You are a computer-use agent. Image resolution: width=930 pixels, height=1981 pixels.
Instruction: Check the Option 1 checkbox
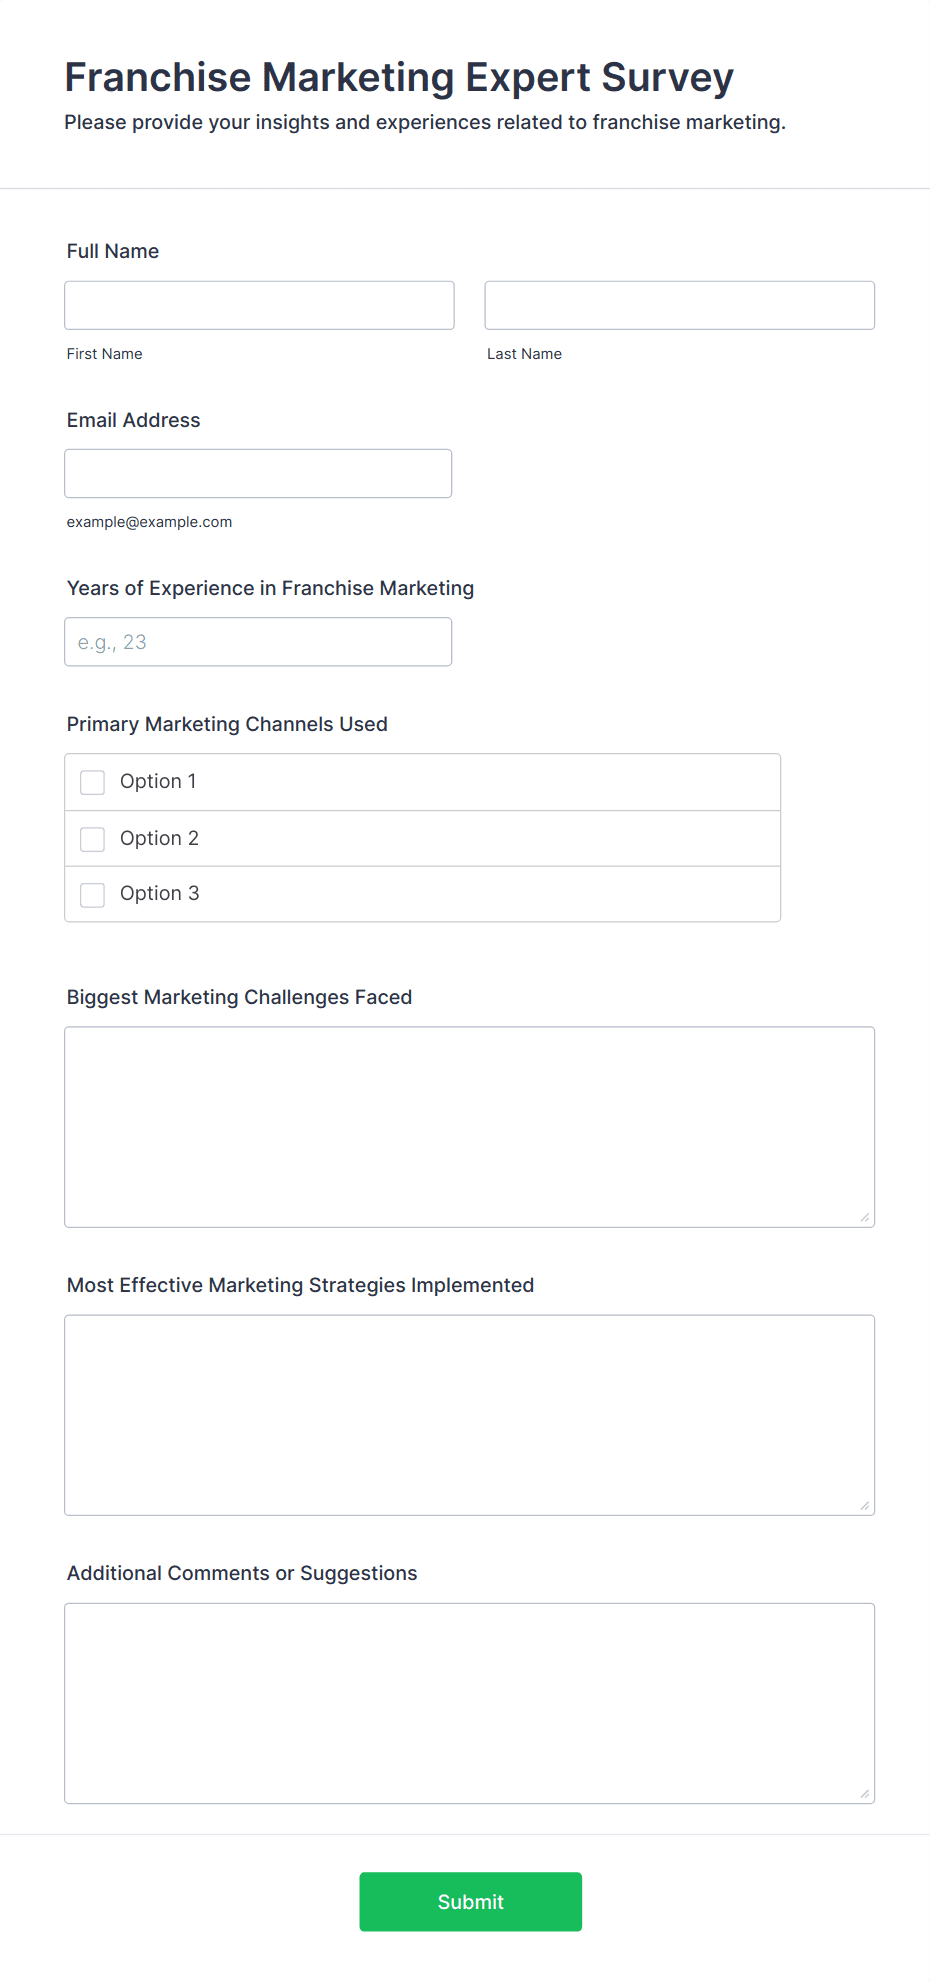[93, 782]
